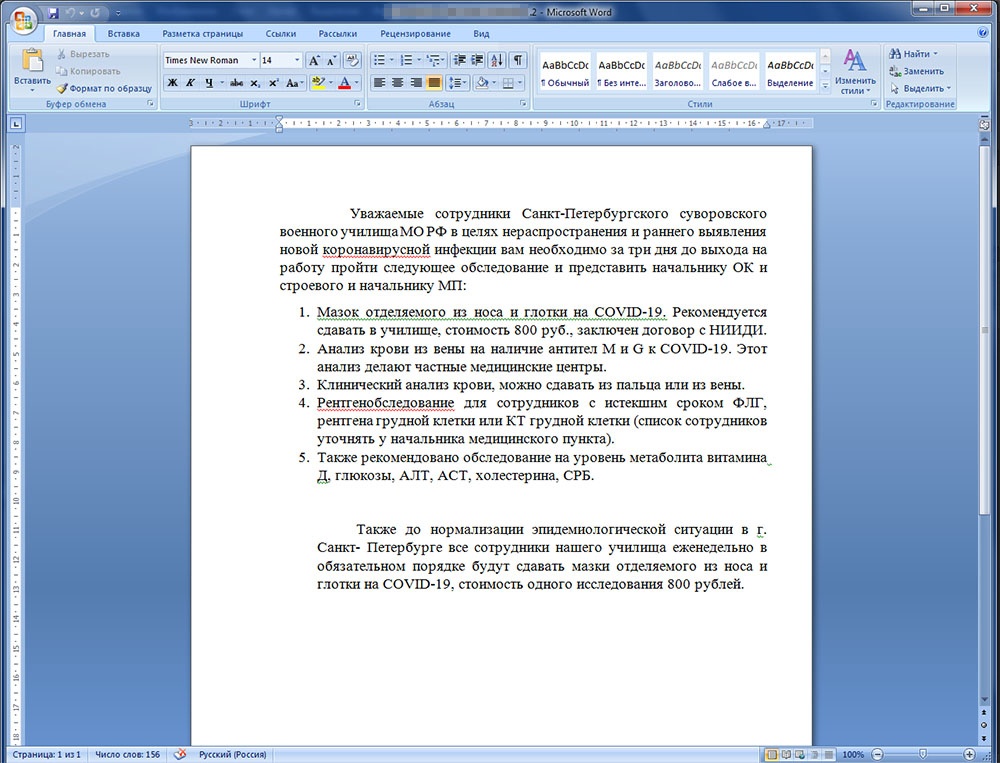
Task: Open the round Office button menu
Action: pyautogui.click(x=24, y=20)
